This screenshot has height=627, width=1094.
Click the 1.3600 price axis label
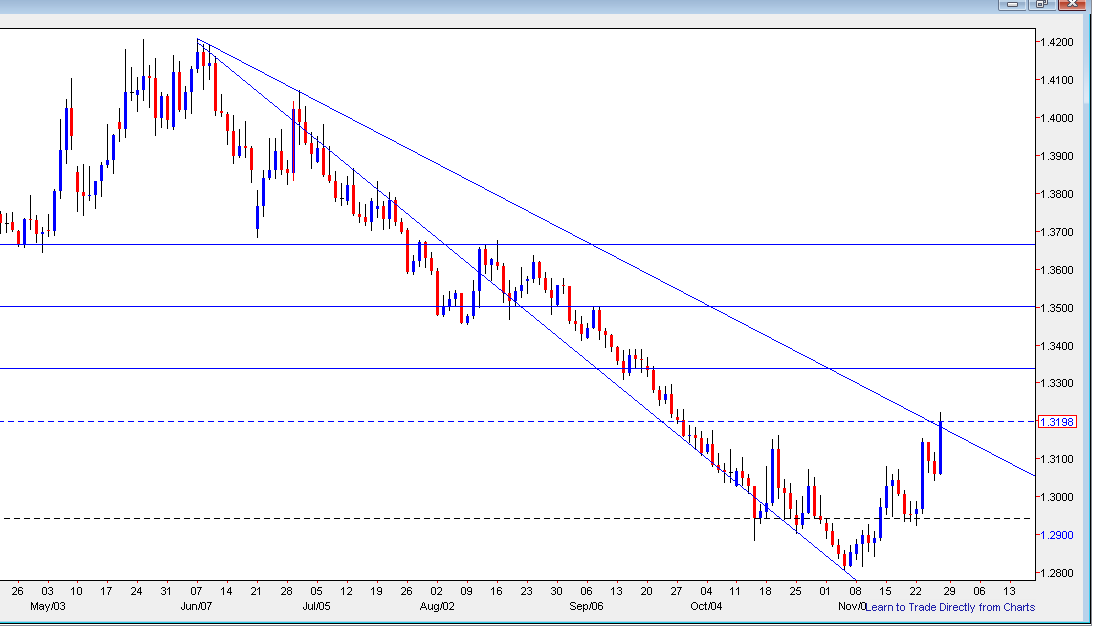pos(1057,270)
